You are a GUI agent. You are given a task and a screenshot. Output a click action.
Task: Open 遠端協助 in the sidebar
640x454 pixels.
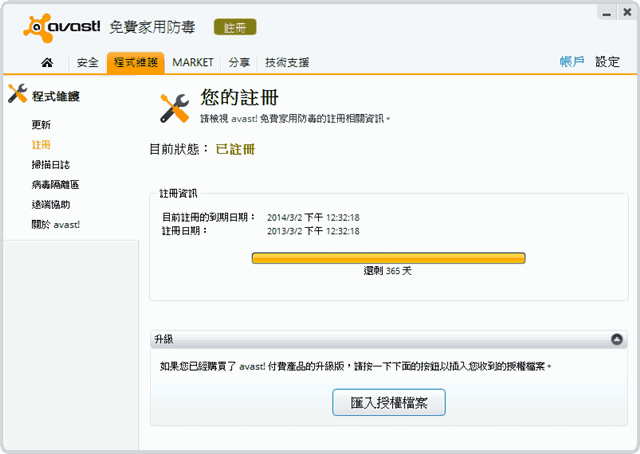pyautogui.click(x=51, y=205)
